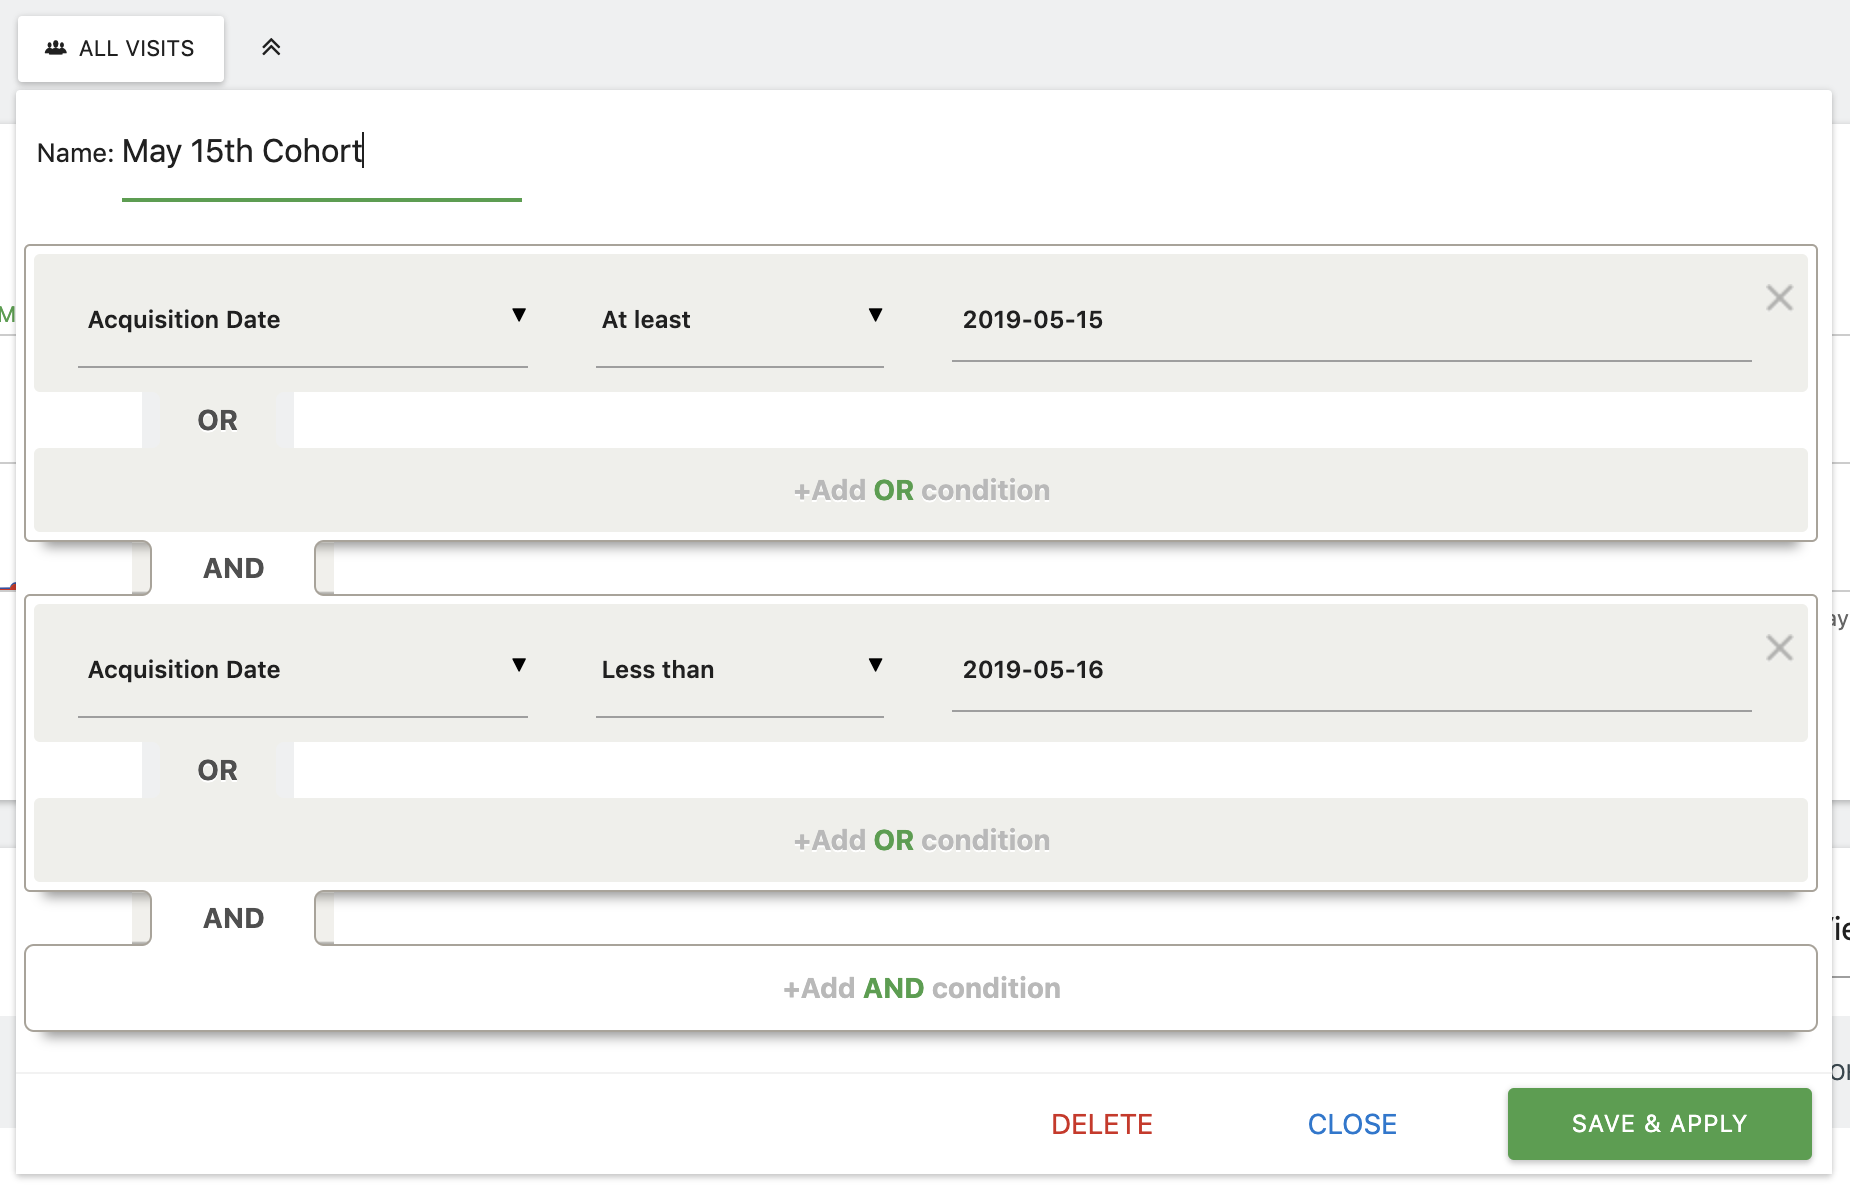This screenshot has width=1850, height=1192.
Task: Edit the 2019-05-15 date value field
Action: pos(1350,320)
